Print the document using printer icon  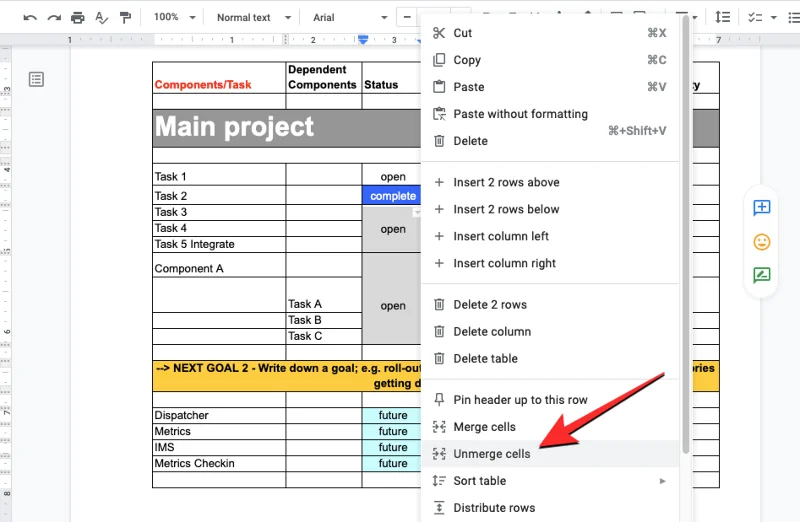pos(78,18)
